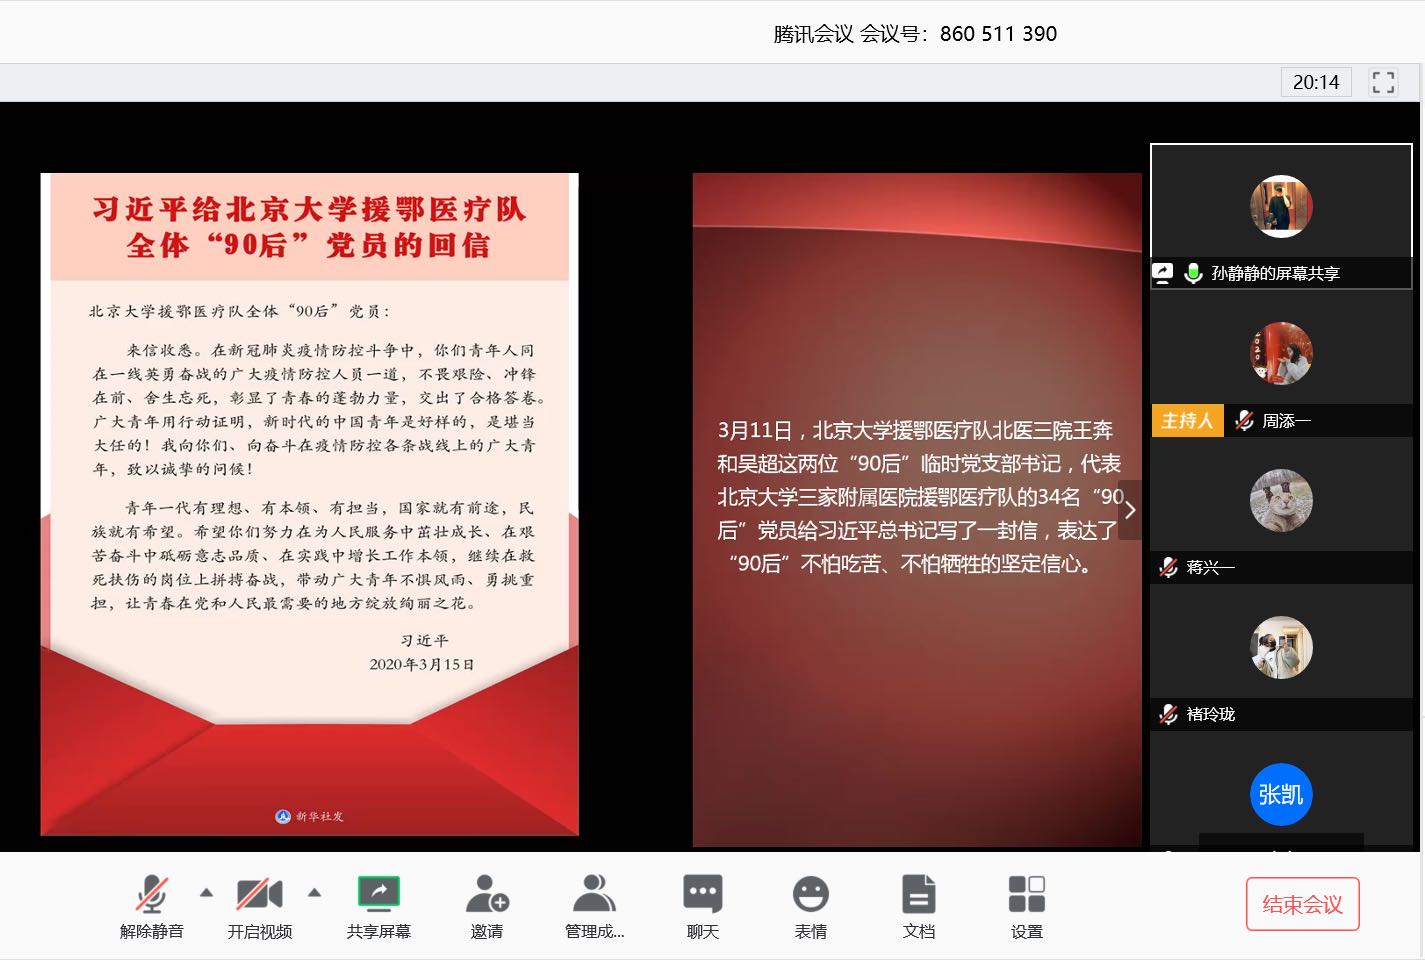Click the 20:14 meeting timer display

click(1315, 82)
